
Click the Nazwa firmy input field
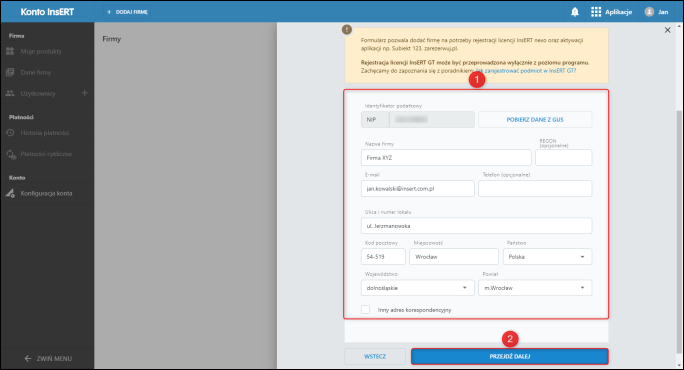(446, 158)
